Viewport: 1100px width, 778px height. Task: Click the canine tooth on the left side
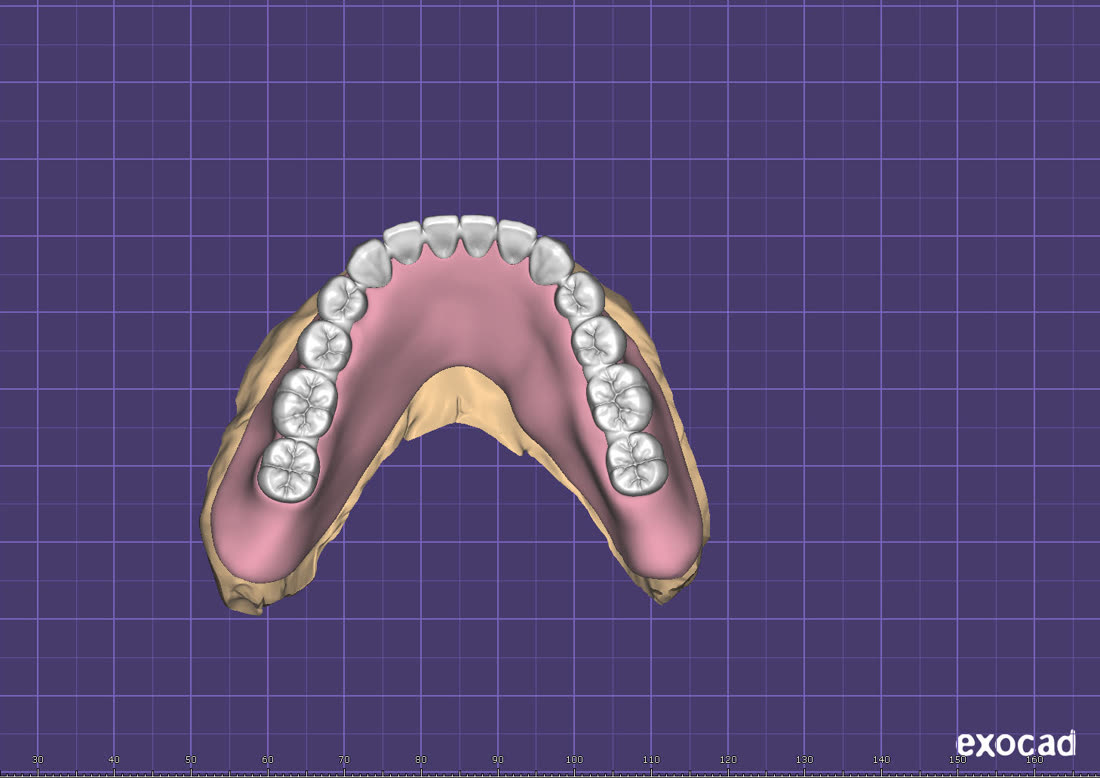coord(369,263)
